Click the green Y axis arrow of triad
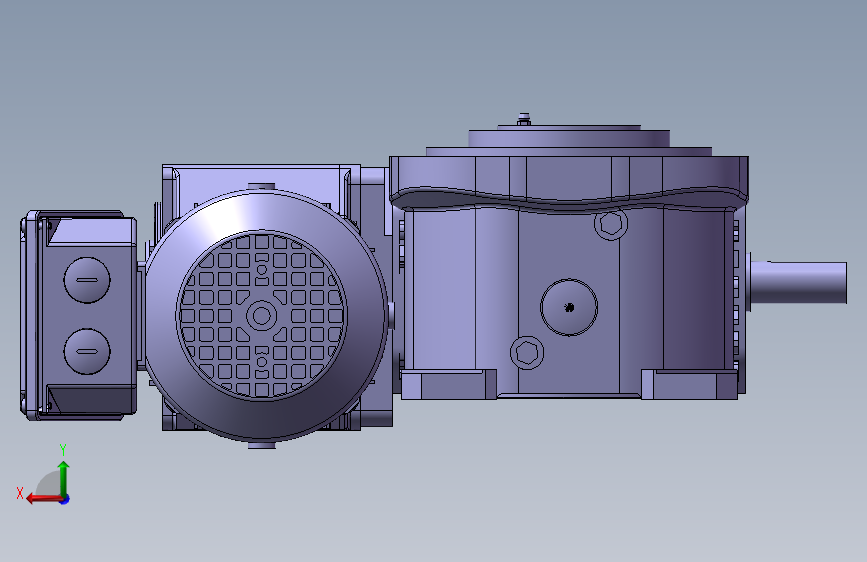Image resolution: width=867 pixels, height=562 pixels. pyautogui.click(x=64, y=478)
